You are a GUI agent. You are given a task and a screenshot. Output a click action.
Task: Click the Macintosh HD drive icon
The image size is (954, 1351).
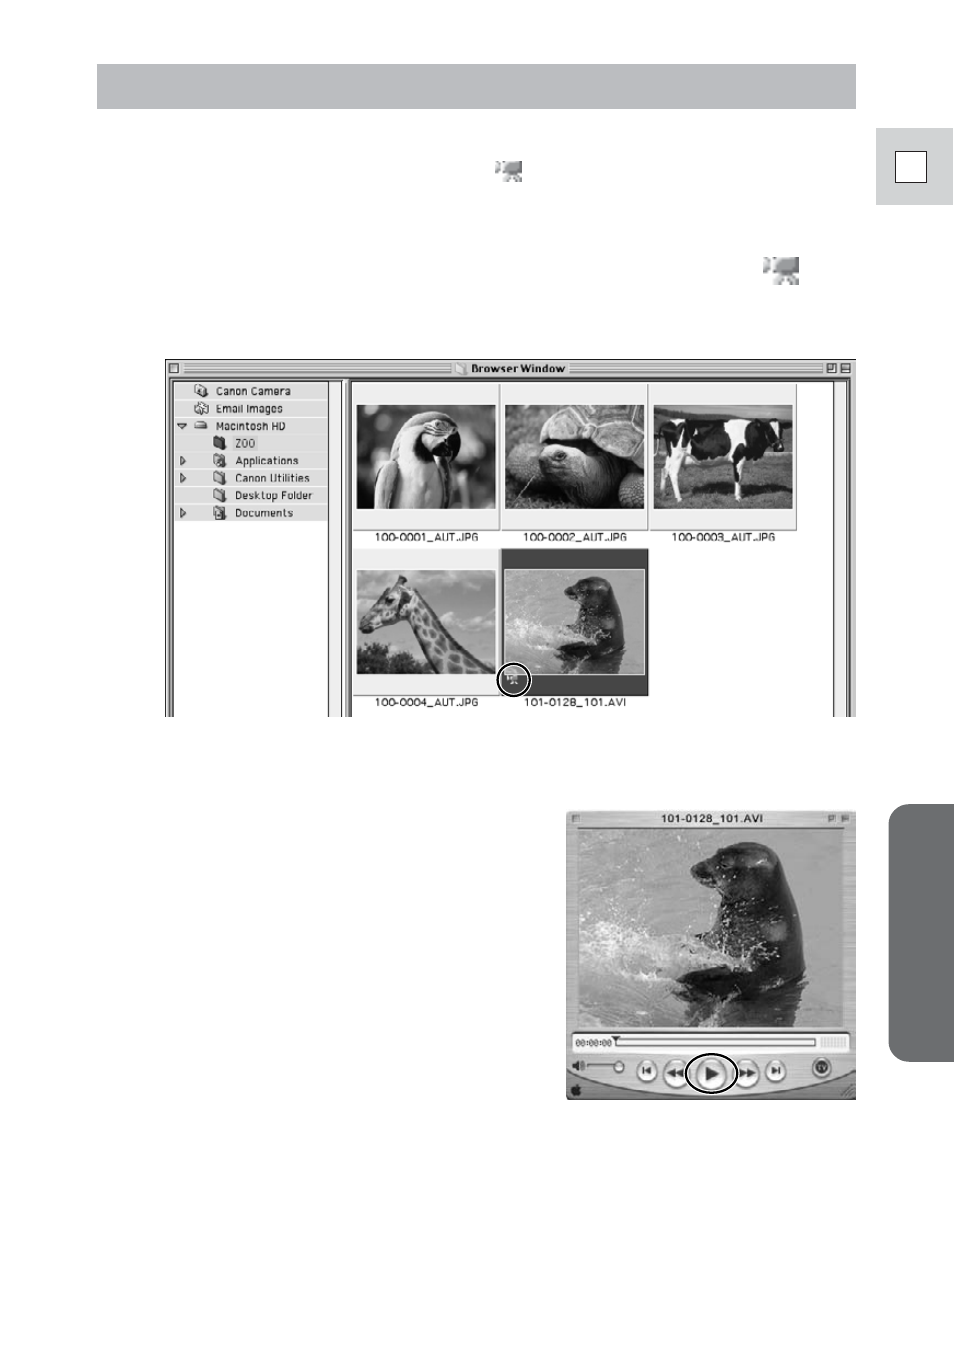click(x=201, y=425)
